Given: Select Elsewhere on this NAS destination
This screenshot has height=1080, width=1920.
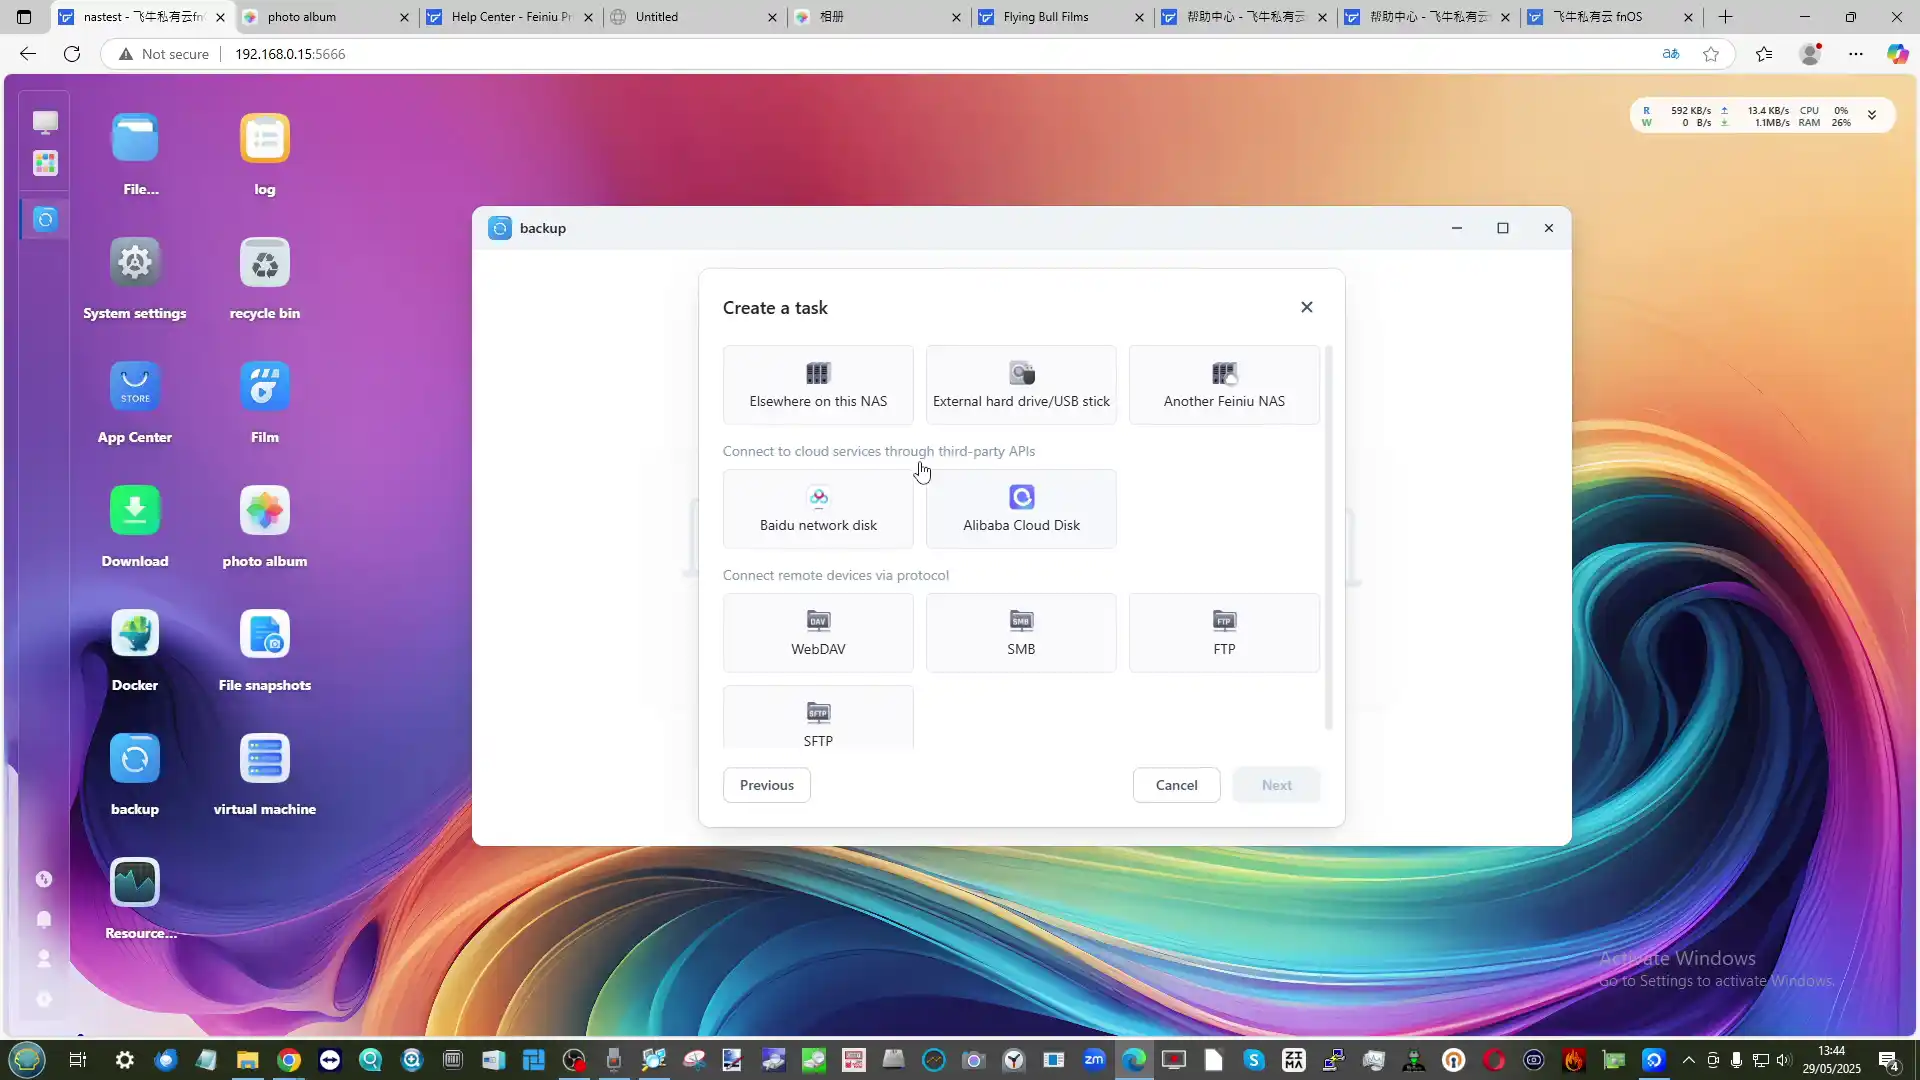Looking at the screenshot, I should coord(818,385).
